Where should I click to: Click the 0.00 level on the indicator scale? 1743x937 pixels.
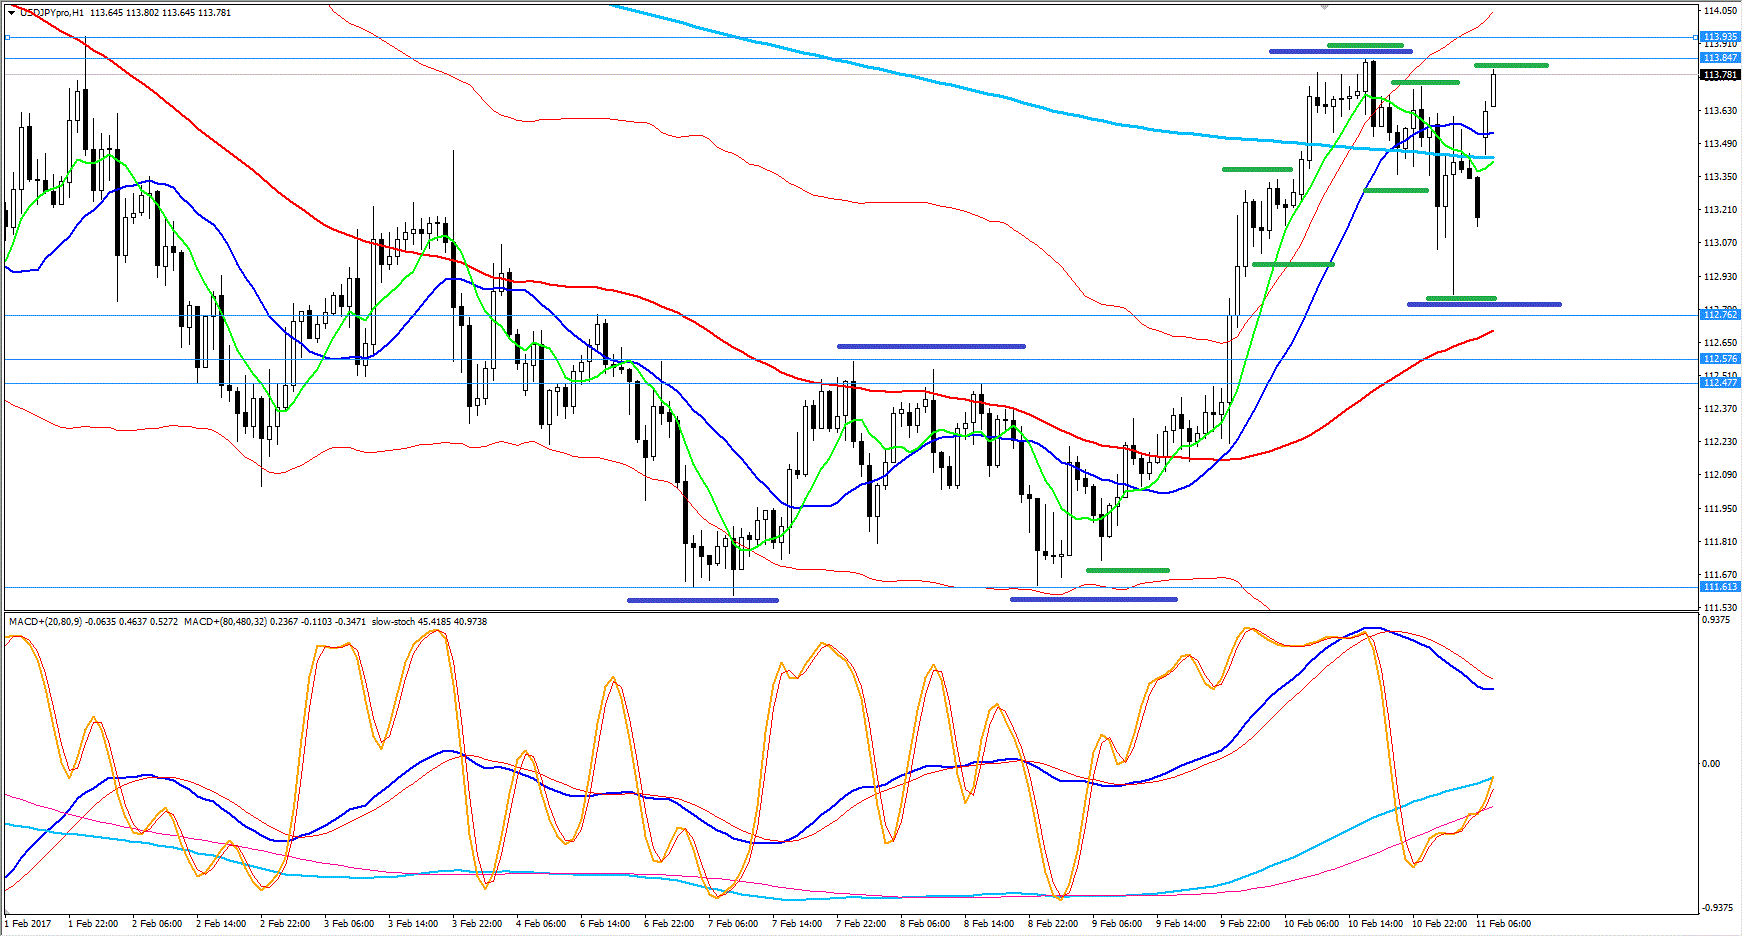(x=1711, y=764)
